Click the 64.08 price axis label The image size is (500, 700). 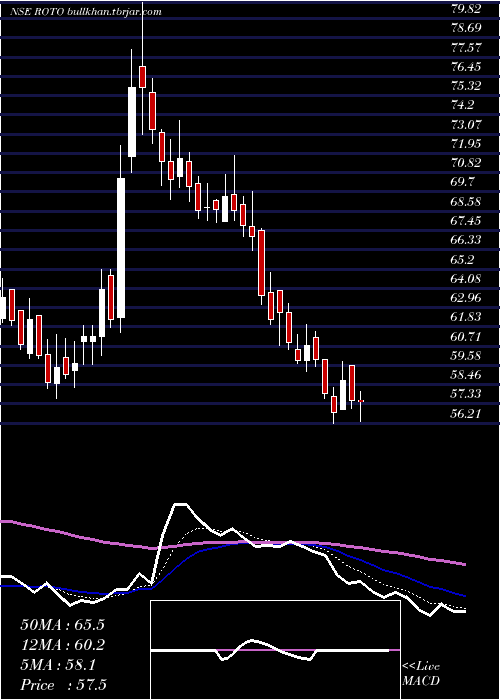pyautogui.click(x=467, y=279)
